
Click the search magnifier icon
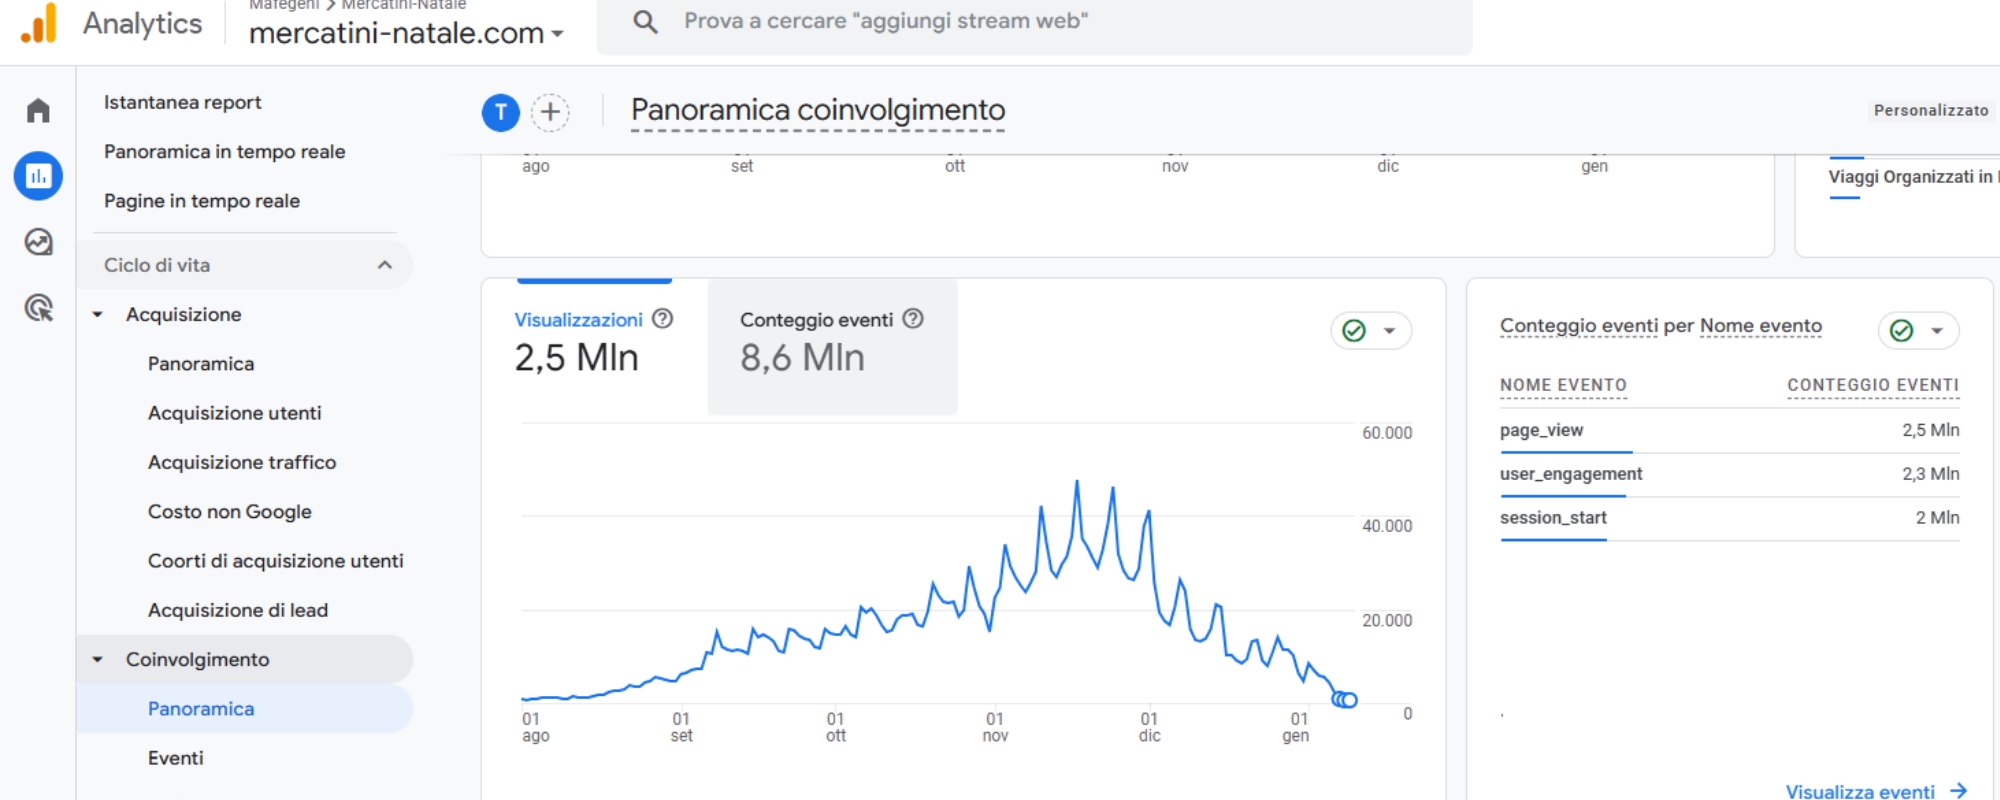pyautogui.click(x=645, y=22)
